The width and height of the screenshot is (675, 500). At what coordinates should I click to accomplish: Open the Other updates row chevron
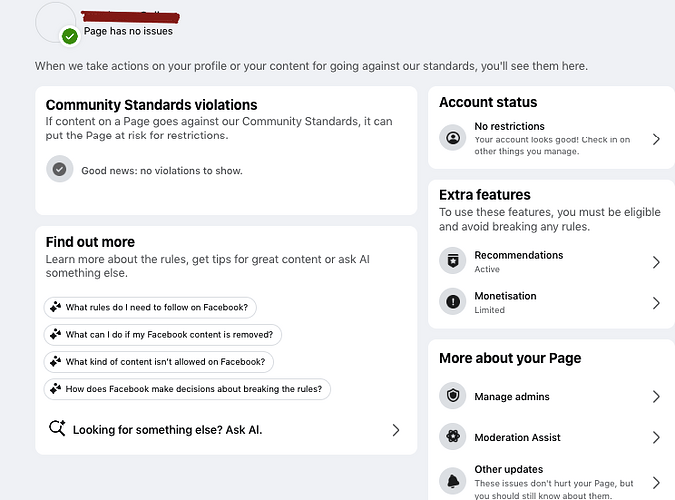[x=656, y=483]
